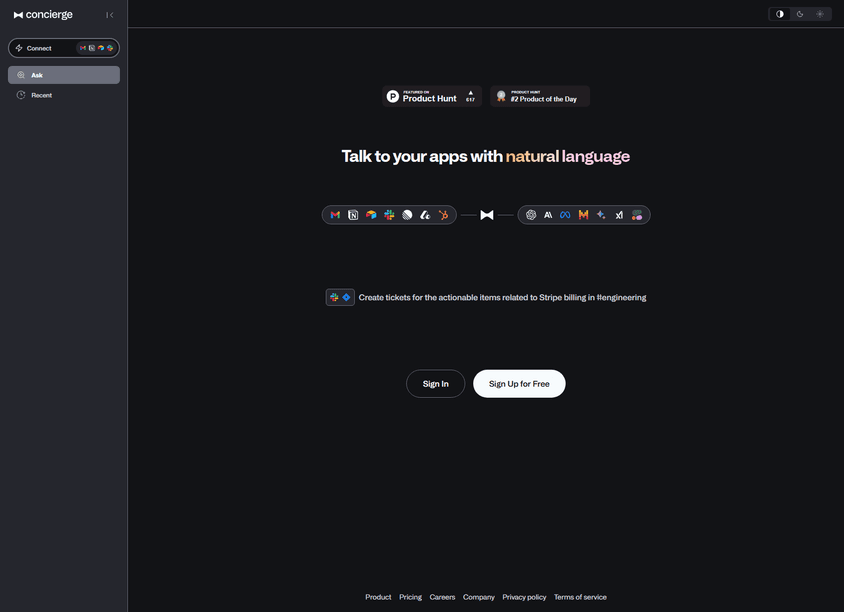
Task: Click the Notion icon in the apps strip
Action: [353, 215]
